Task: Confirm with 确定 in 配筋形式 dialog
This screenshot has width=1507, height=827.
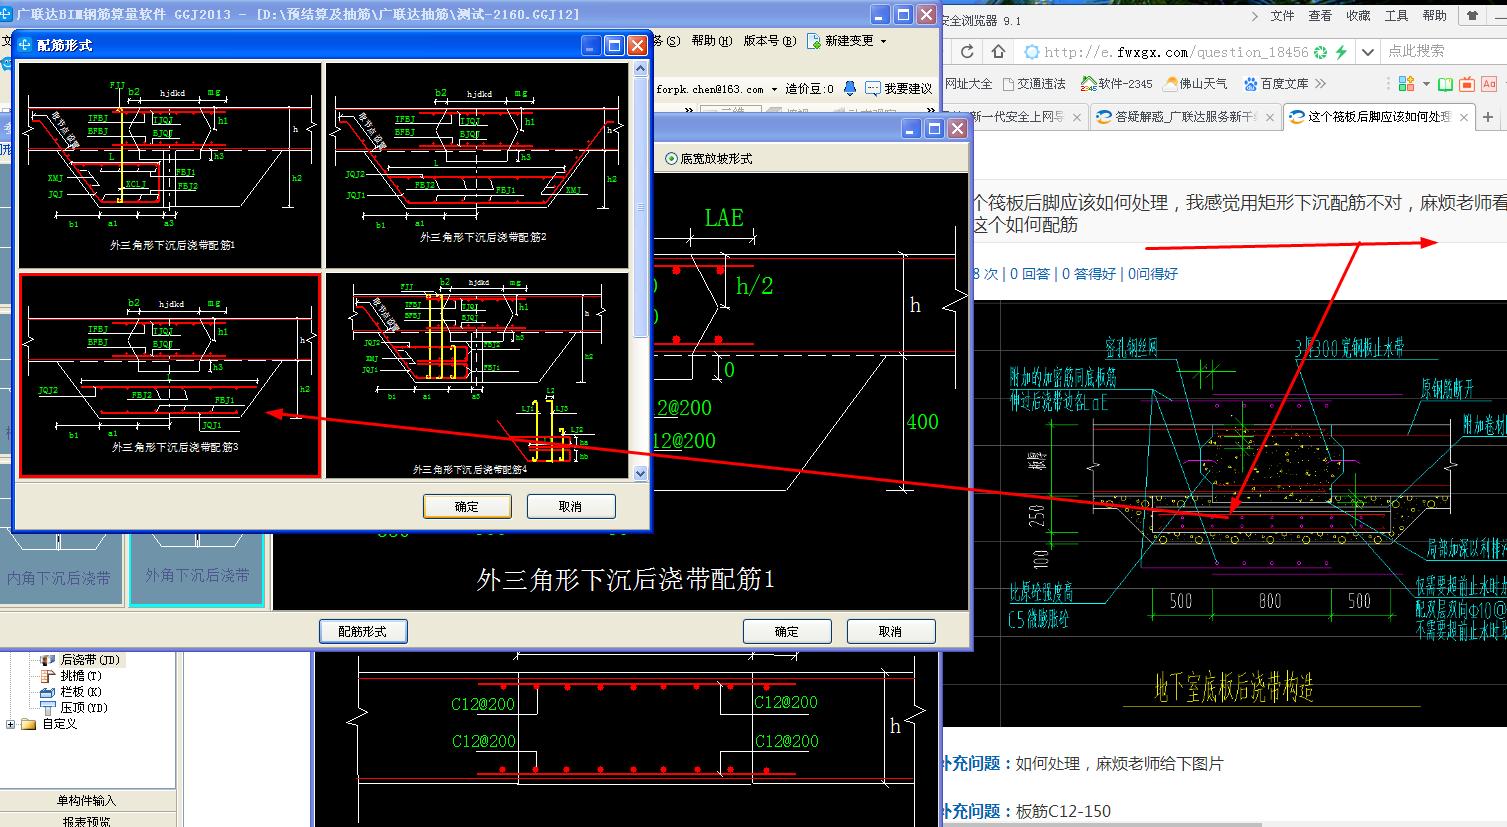Action: (x=467, y=506)
